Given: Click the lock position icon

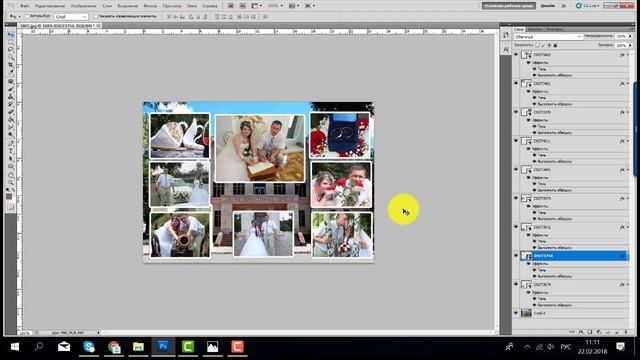Looking at the screenshot, I should click(x=549, y=45).
